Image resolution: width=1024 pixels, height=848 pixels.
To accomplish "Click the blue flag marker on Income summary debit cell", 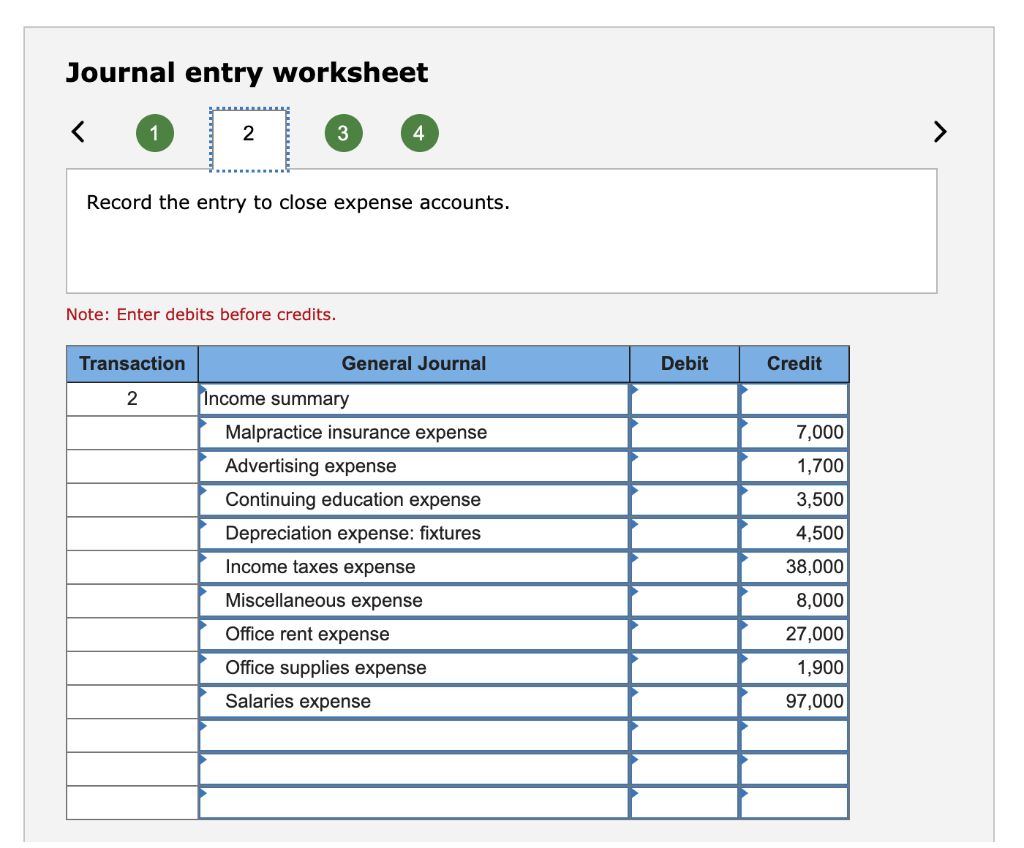I will tap(633, 392).
